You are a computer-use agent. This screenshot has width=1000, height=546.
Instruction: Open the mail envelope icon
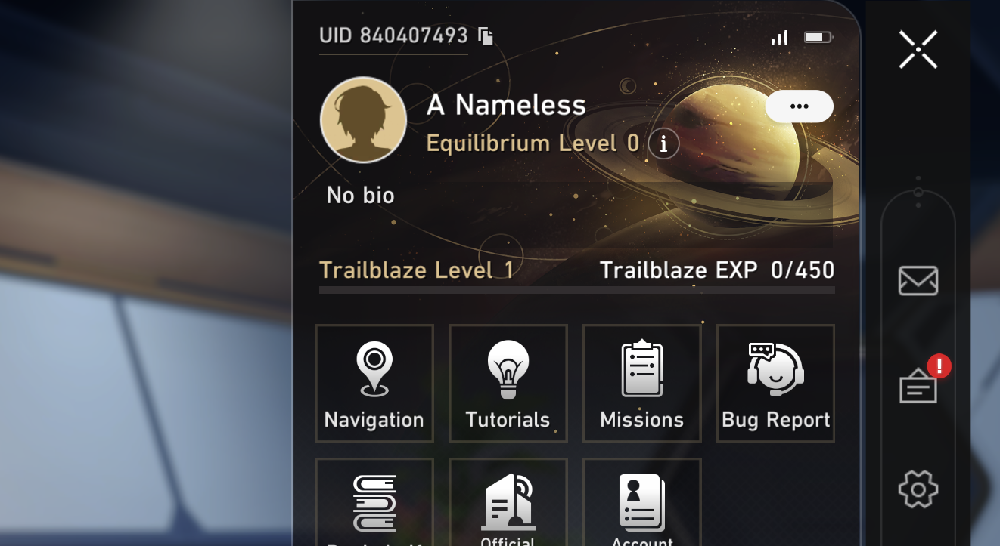(918, 281)
